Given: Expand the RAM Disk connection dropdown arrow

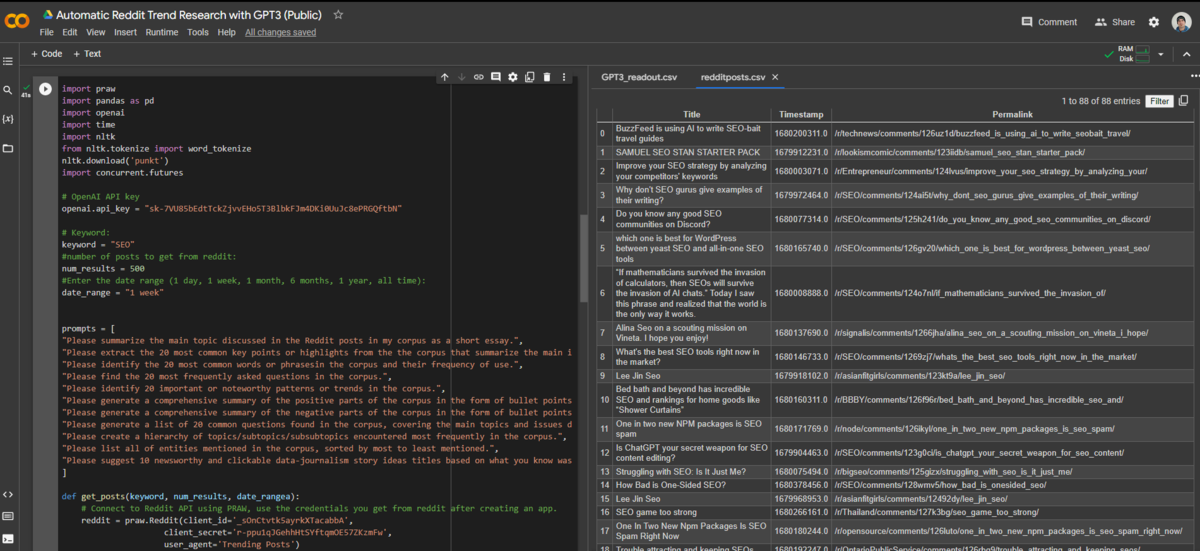Looking at the screenshot, I should (1160, 54).
